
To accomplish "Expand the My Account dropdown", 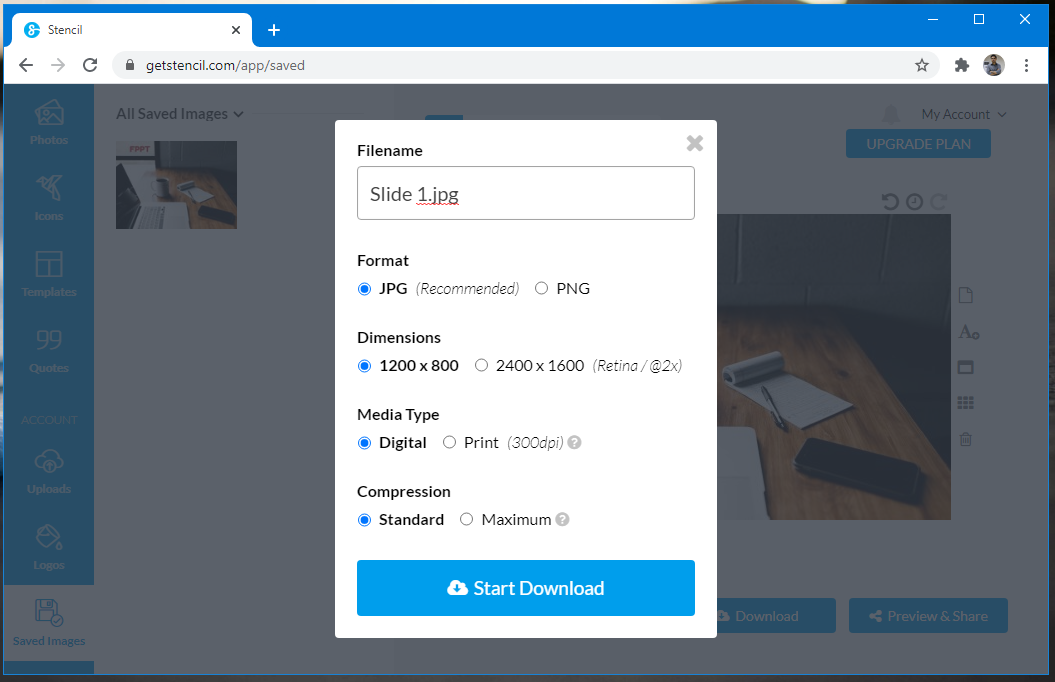I will [964, 114].
